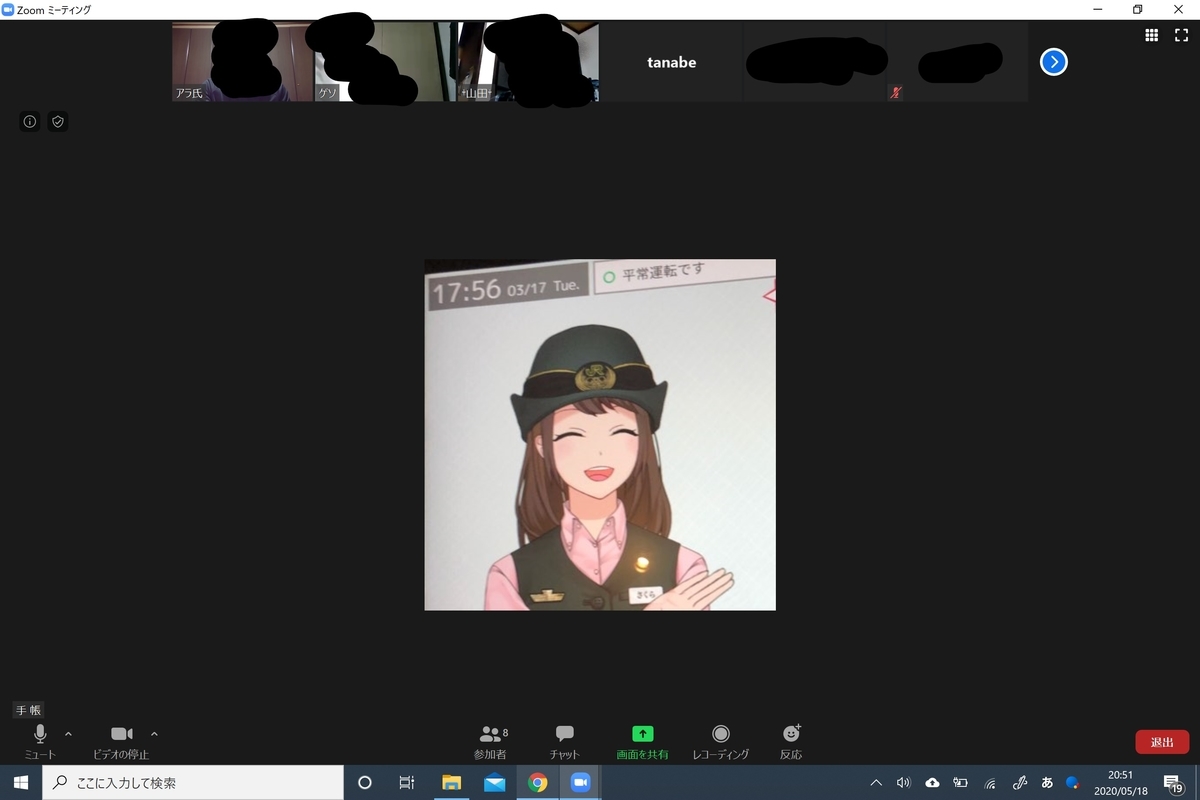
Task: Open the Wi-Fi network icon
Action: coord(989,783)
